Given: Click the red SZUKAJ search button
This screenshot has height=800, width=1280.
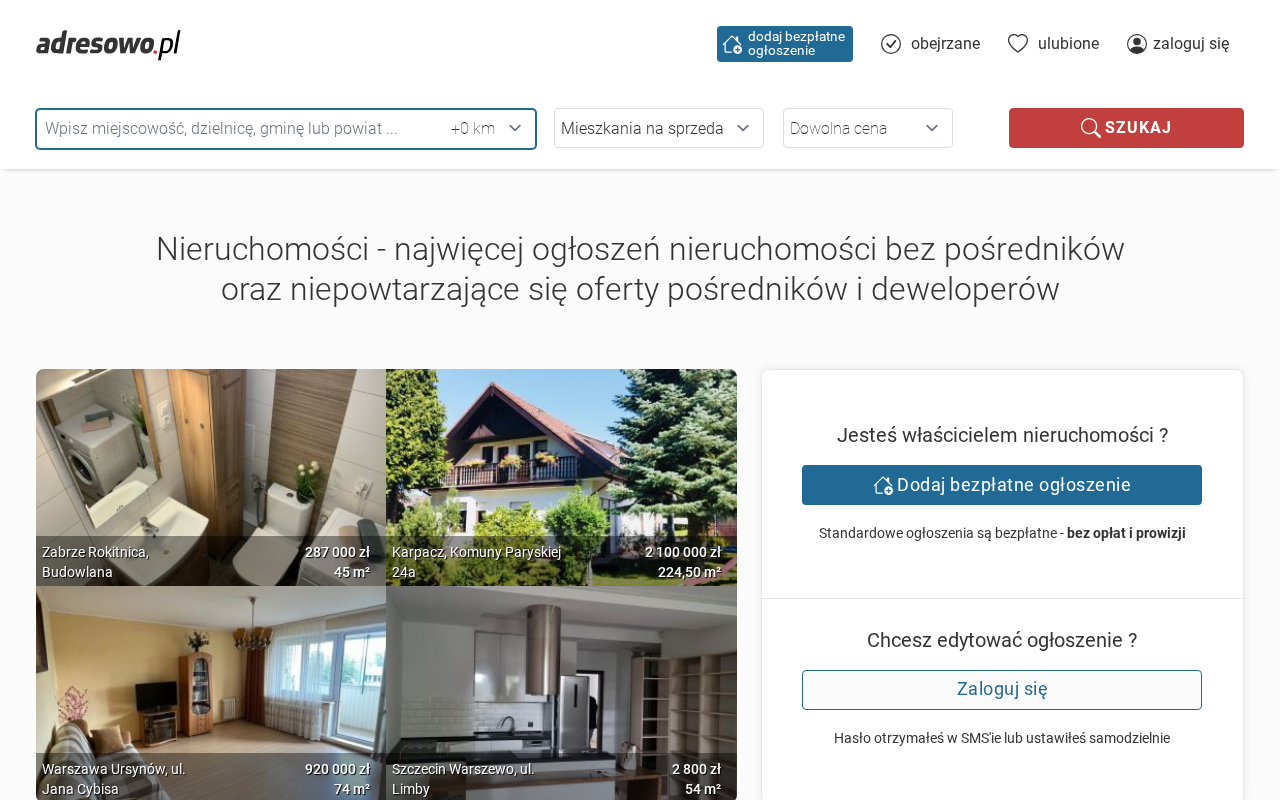Looking at the screenshot, I should click(1126, 128).
